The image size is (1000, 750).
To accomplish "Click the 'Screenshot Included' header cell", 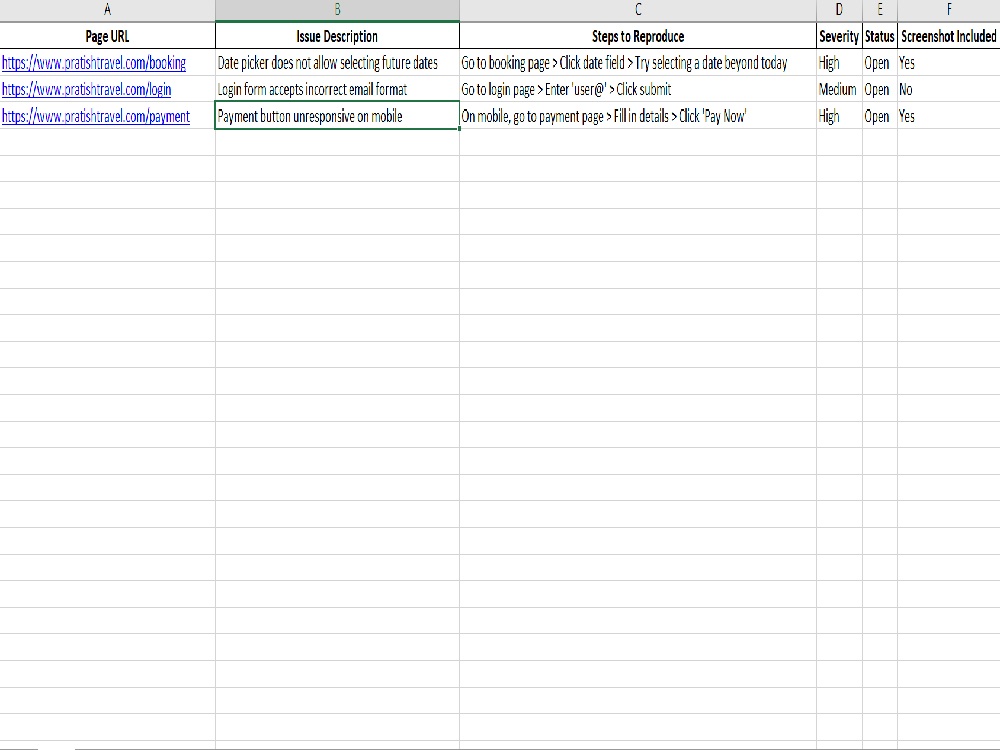I will 949,36.
